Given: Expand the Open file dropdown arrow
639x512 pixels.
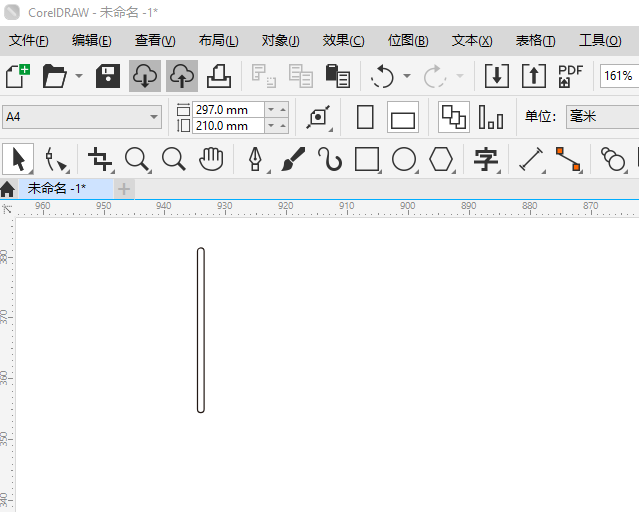Looking at the screenshot, I should pyautogui.click(x=79, y=76).
